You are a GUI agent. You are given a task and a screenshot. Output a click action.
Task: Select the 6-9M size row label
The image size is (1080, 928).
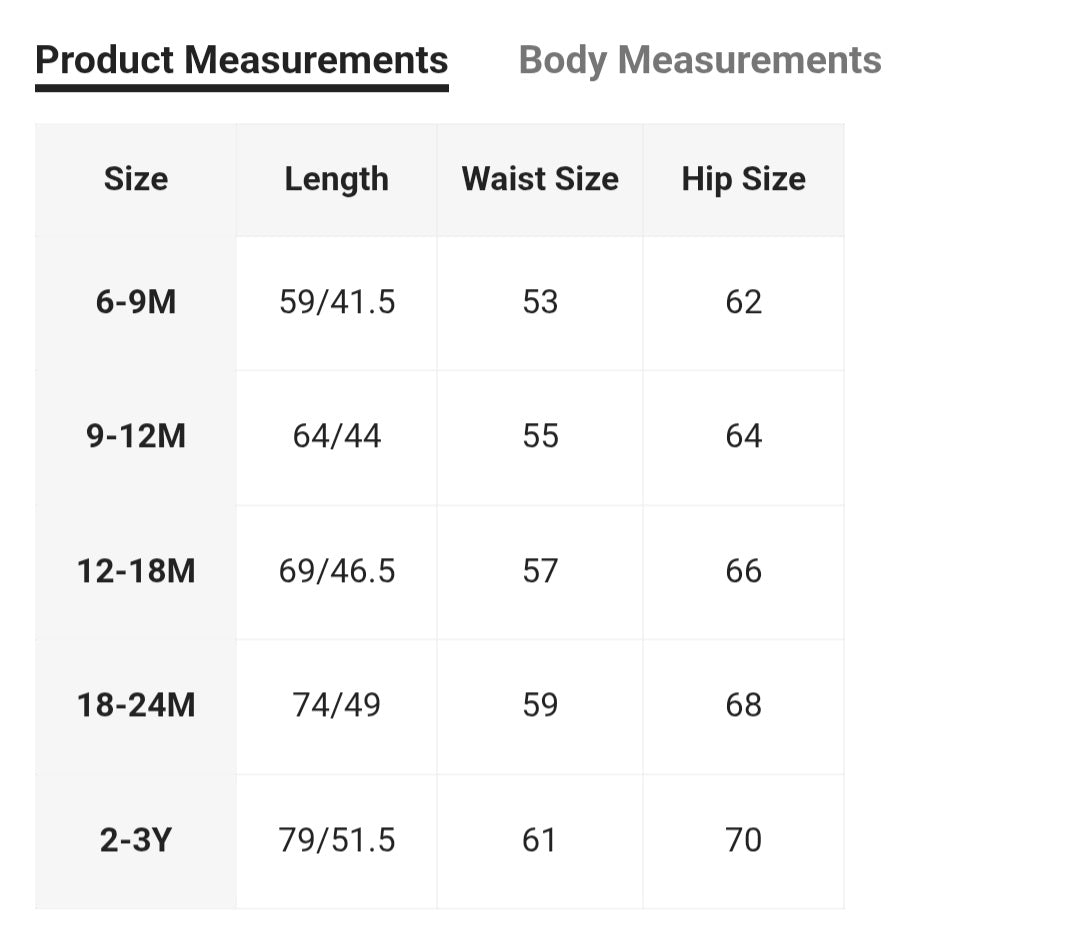136,302
